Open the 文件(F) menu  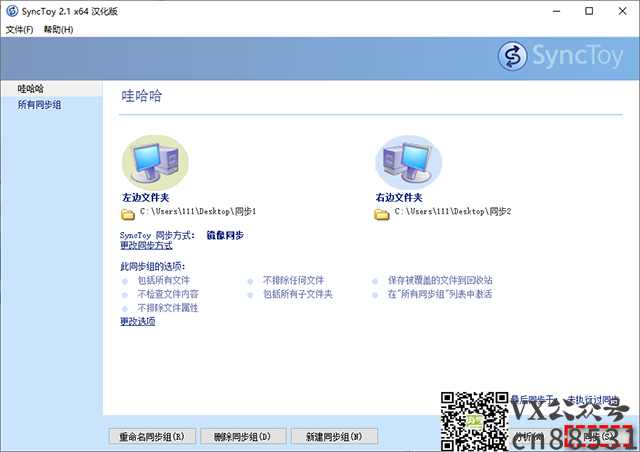click(19, 29)
